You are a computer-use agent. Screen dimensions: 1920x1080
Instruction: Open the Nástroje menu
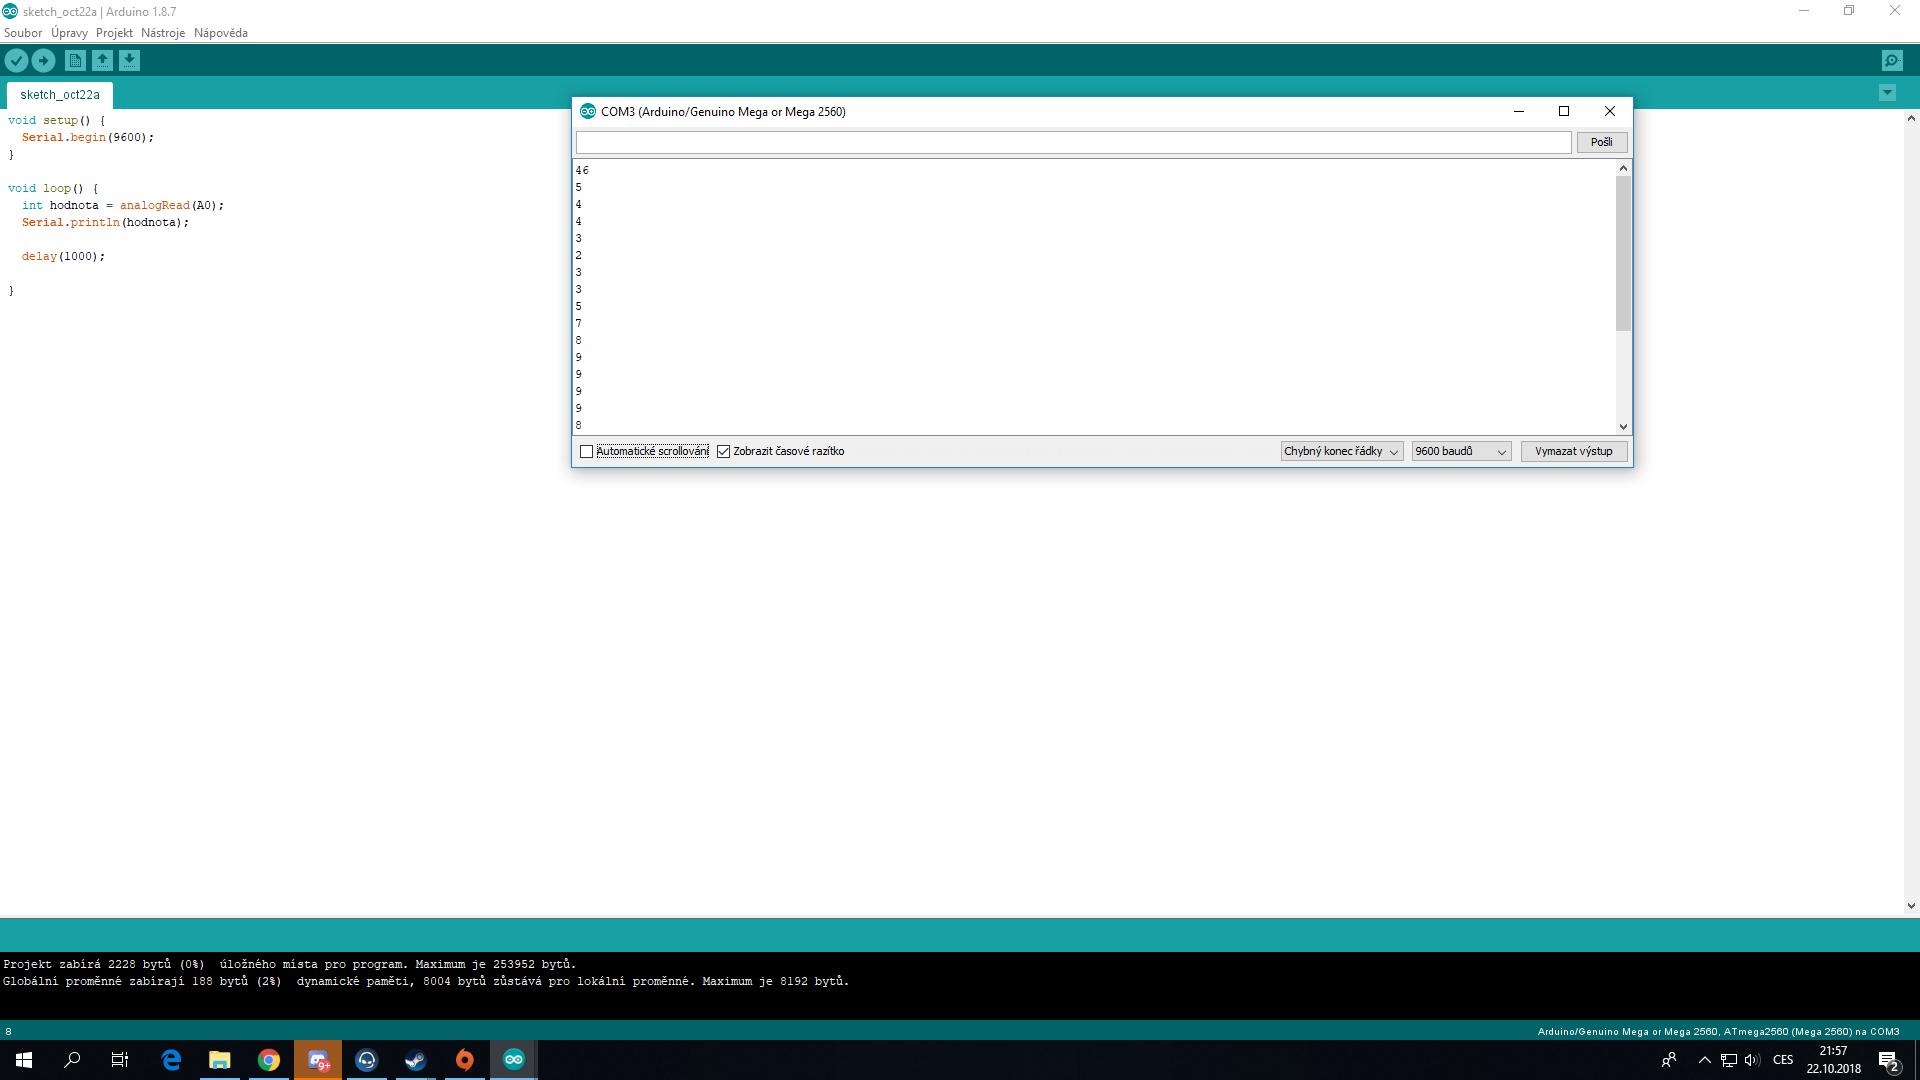point(163,33)
